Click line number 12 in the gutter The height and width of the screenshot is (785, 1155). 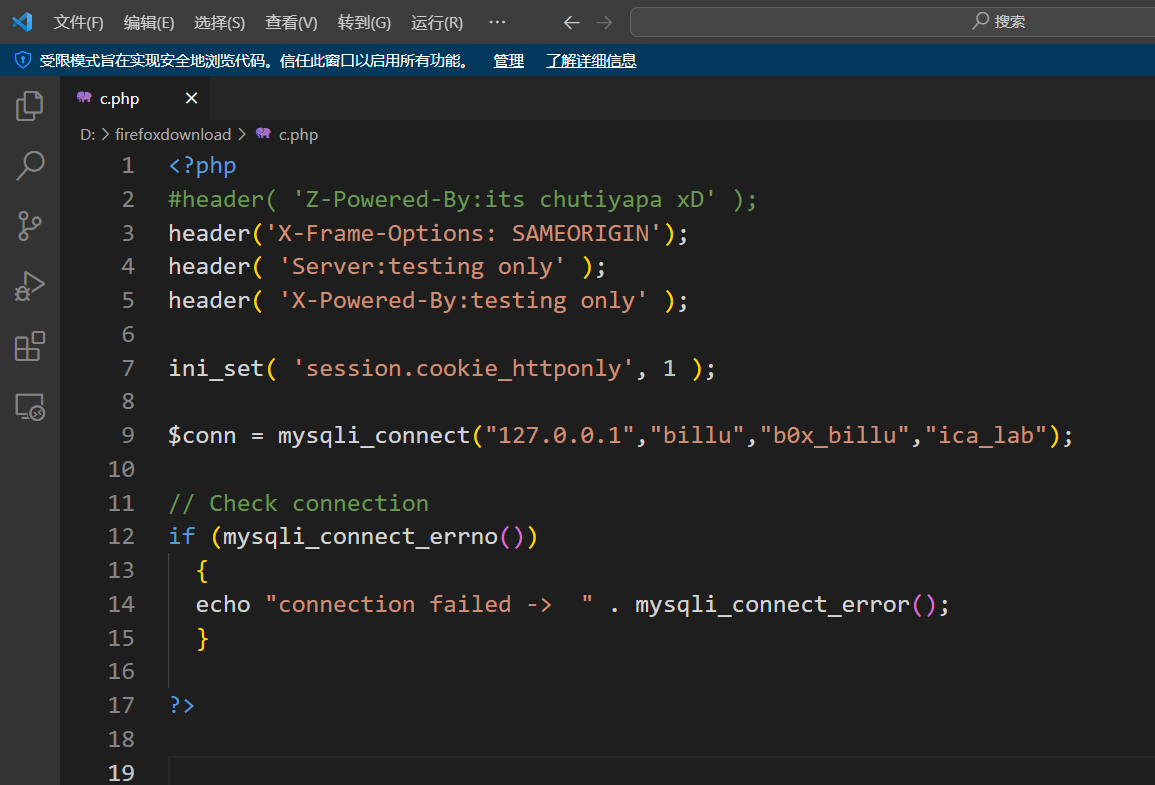(x=122, y=536)
